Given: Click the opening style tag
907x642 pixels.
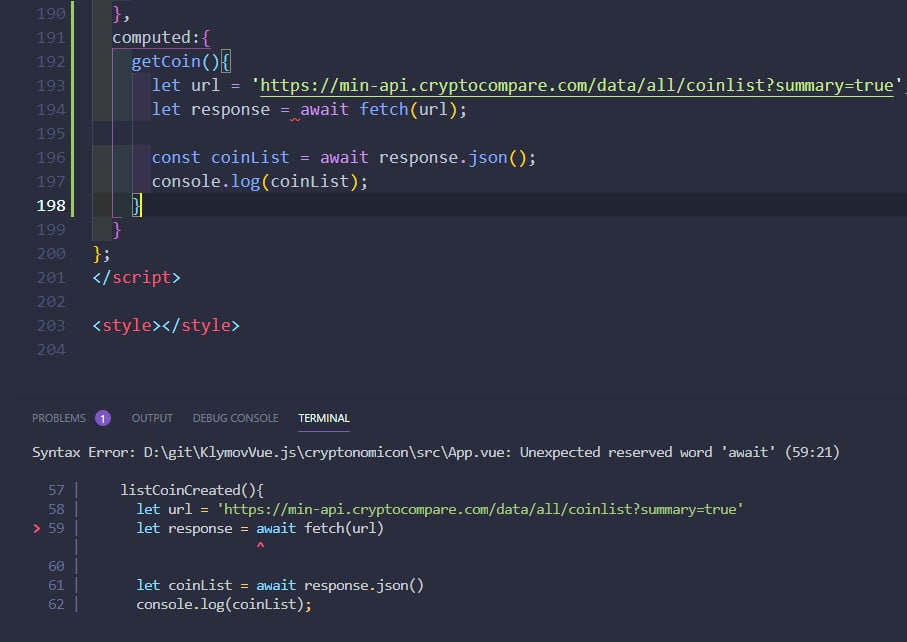Looking at the screenshot, I should coord(127,326).
